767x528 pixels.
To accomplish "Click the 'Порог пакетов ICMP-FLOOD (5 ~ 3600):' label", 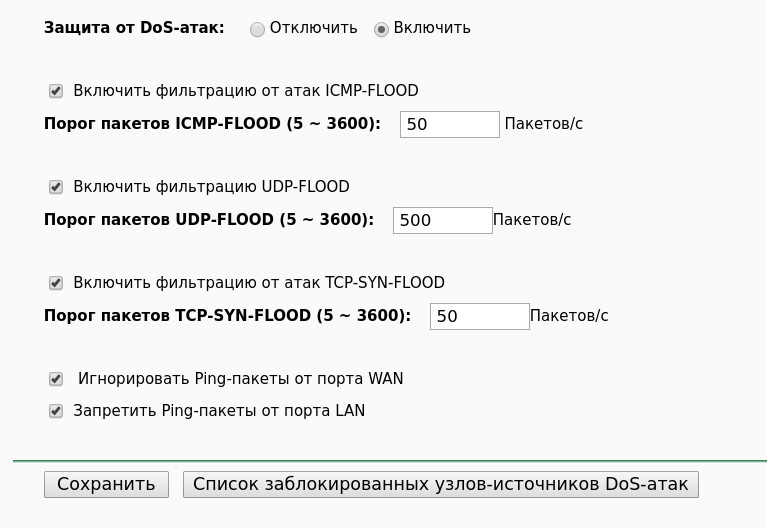I will [x=212, y=124].
